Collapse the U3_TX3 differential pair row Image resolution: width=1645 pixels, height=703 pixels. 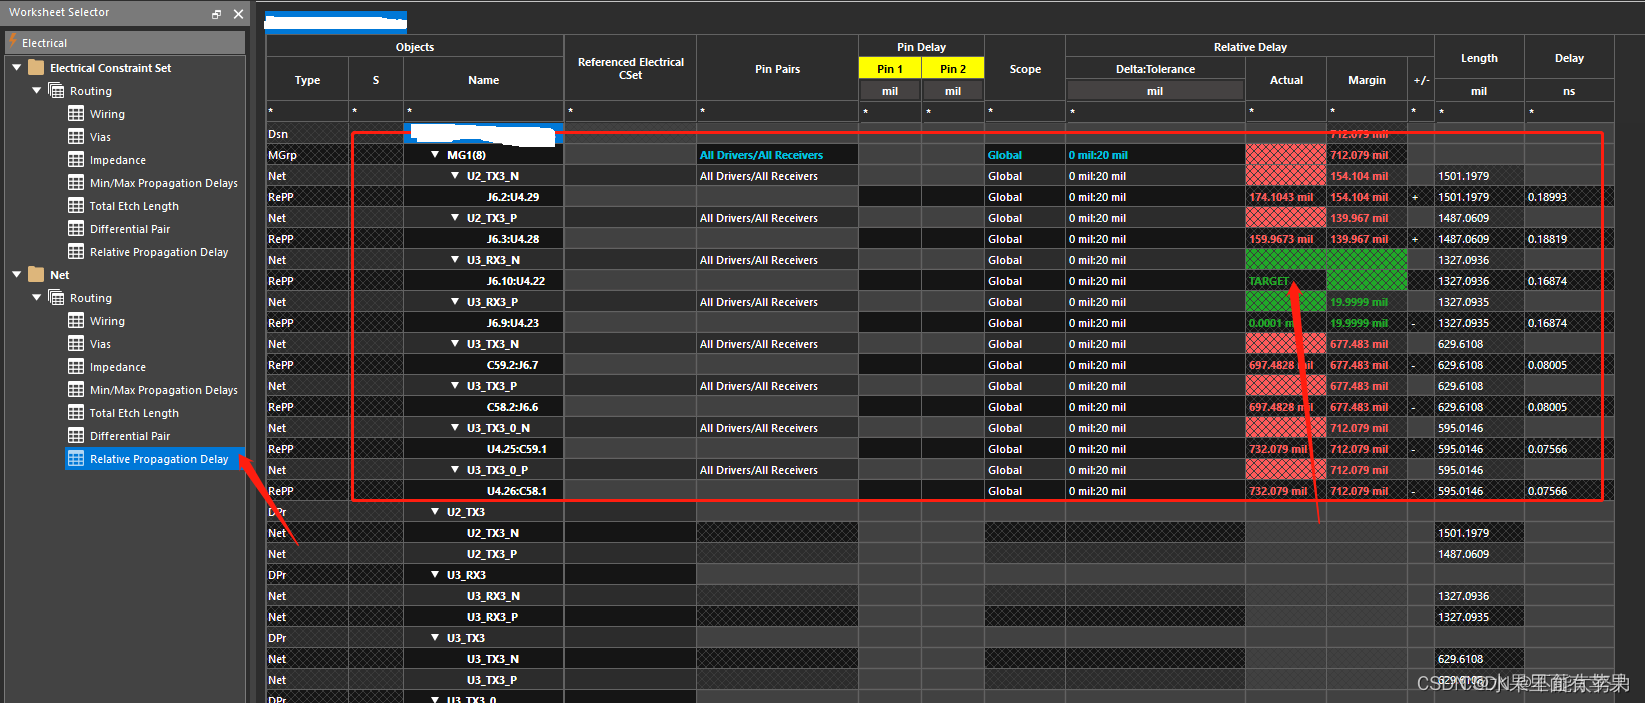435,638
